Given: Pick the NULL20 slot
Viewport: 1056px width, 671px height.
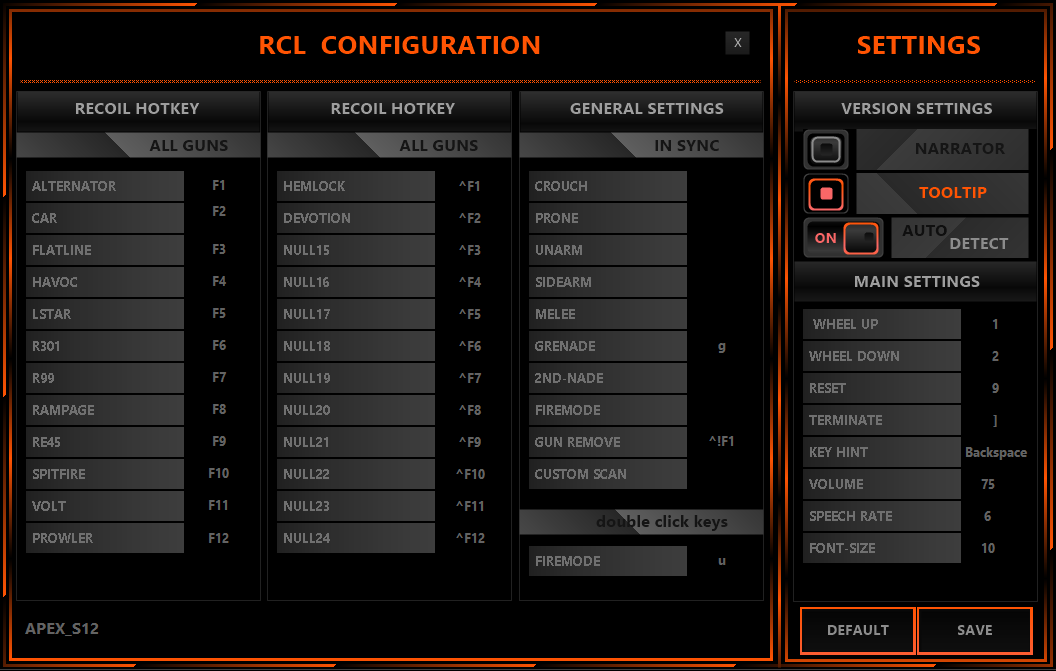Looking at the screenshot, I should [x=356, y=410].
